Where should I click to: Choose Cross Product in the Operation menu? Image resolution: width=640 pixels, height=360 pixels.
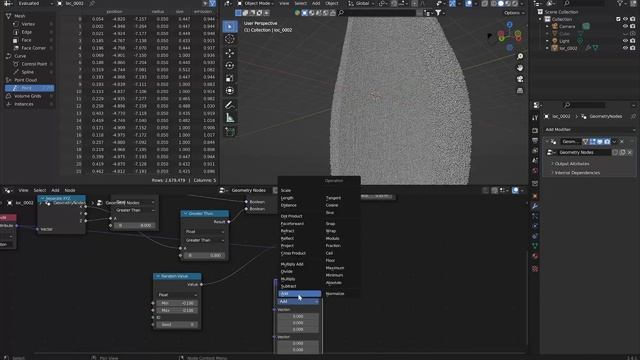coord(293,253)
